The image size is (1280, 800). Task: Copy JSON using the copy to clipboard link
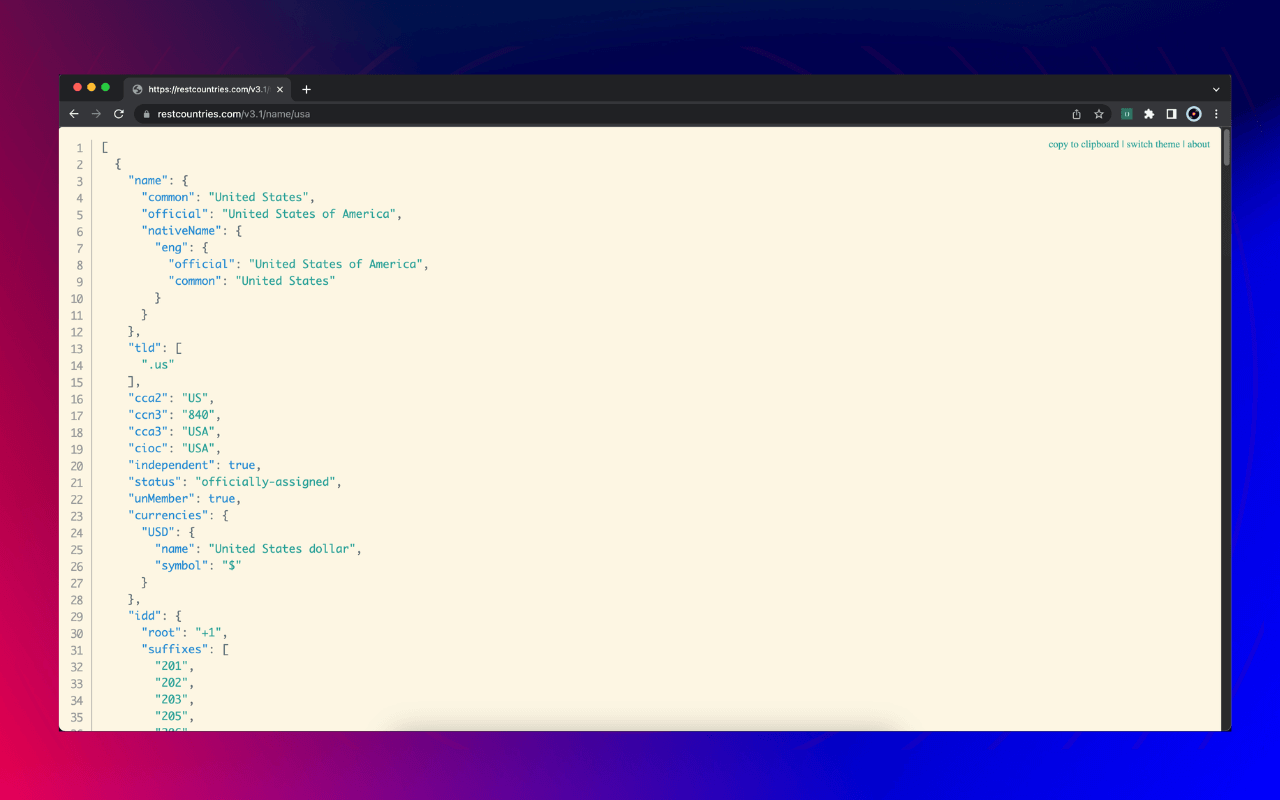click(x=1083, y=144)
